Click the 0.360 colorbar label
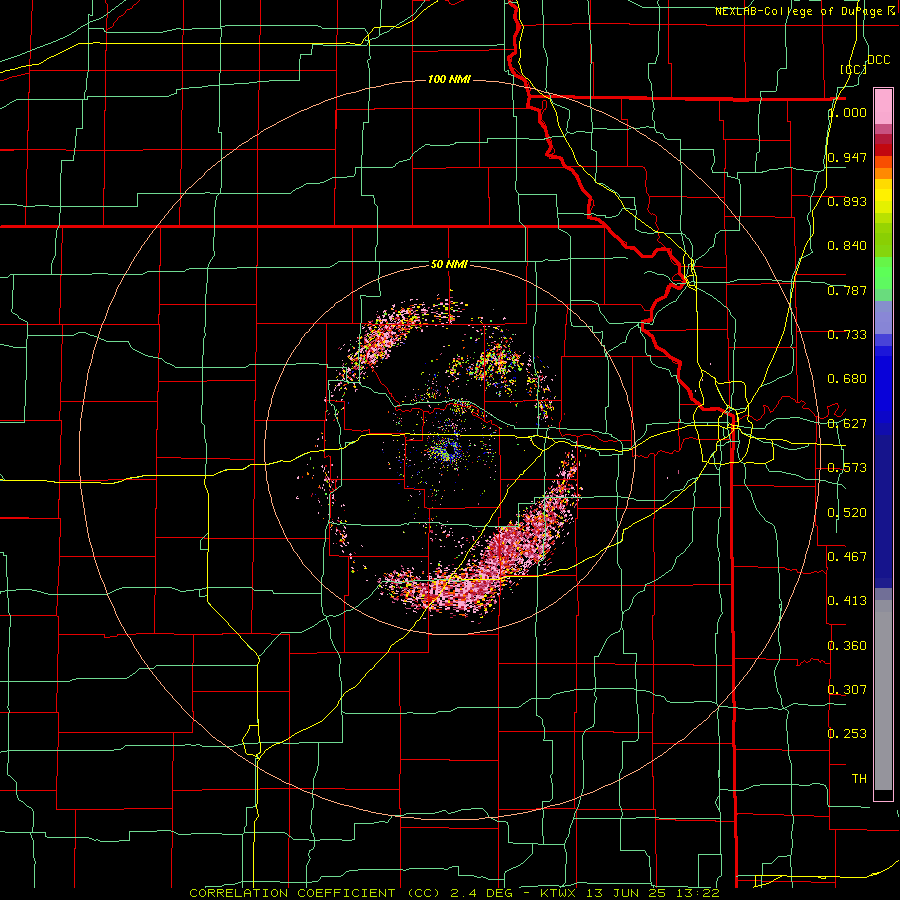This screenshot has width=900, height=900. pos(847,646)
